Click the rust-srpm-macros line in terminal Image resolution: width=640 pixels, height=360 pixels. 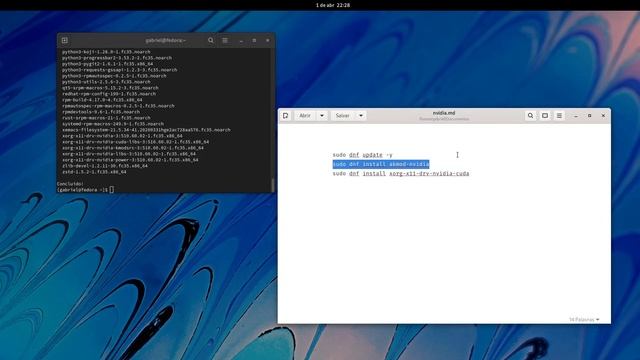click(x=106, y=118)
